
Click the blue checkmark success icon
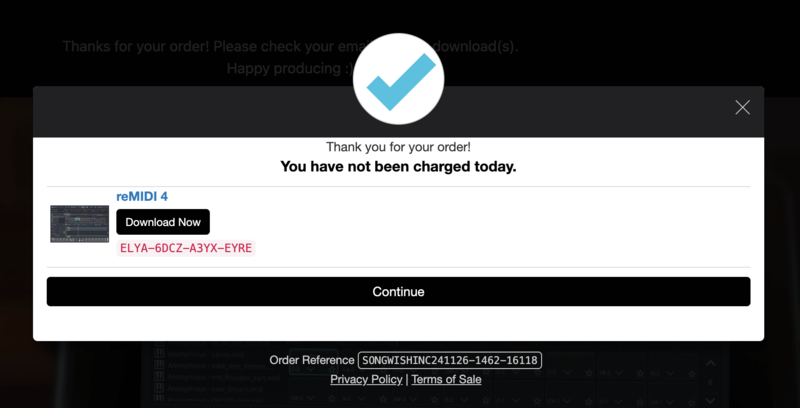click(399, 79)
